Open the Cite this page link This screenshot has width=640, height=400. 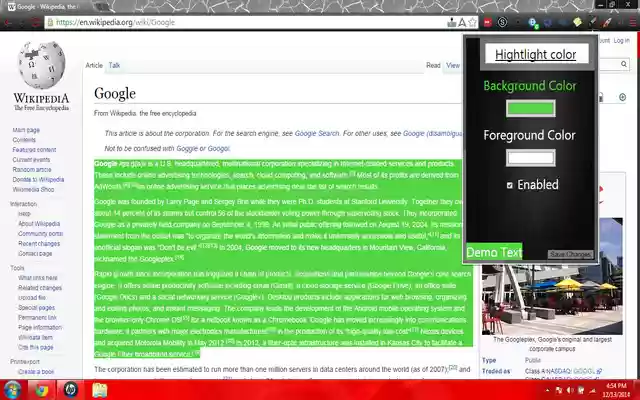[36, 347]
